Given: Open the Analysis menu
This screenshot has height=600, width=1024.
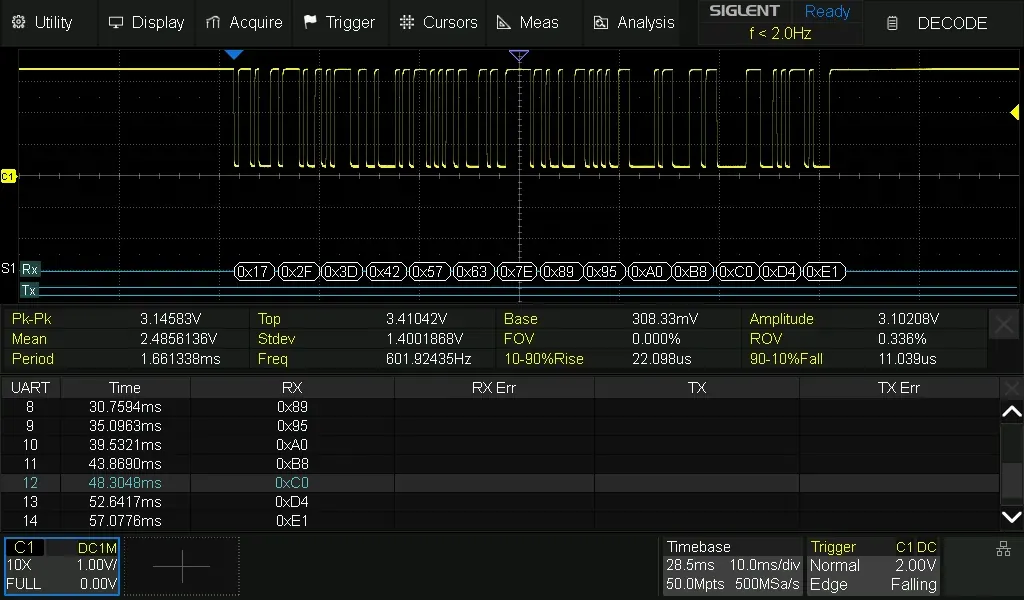Looking at the screenshot, I should 634,22.
